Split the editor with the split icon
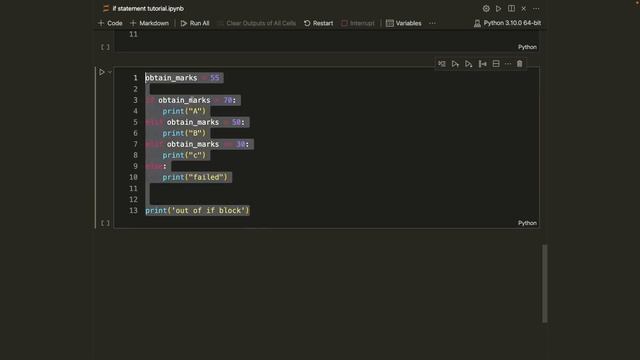640x360 pixels. (511, 9)
